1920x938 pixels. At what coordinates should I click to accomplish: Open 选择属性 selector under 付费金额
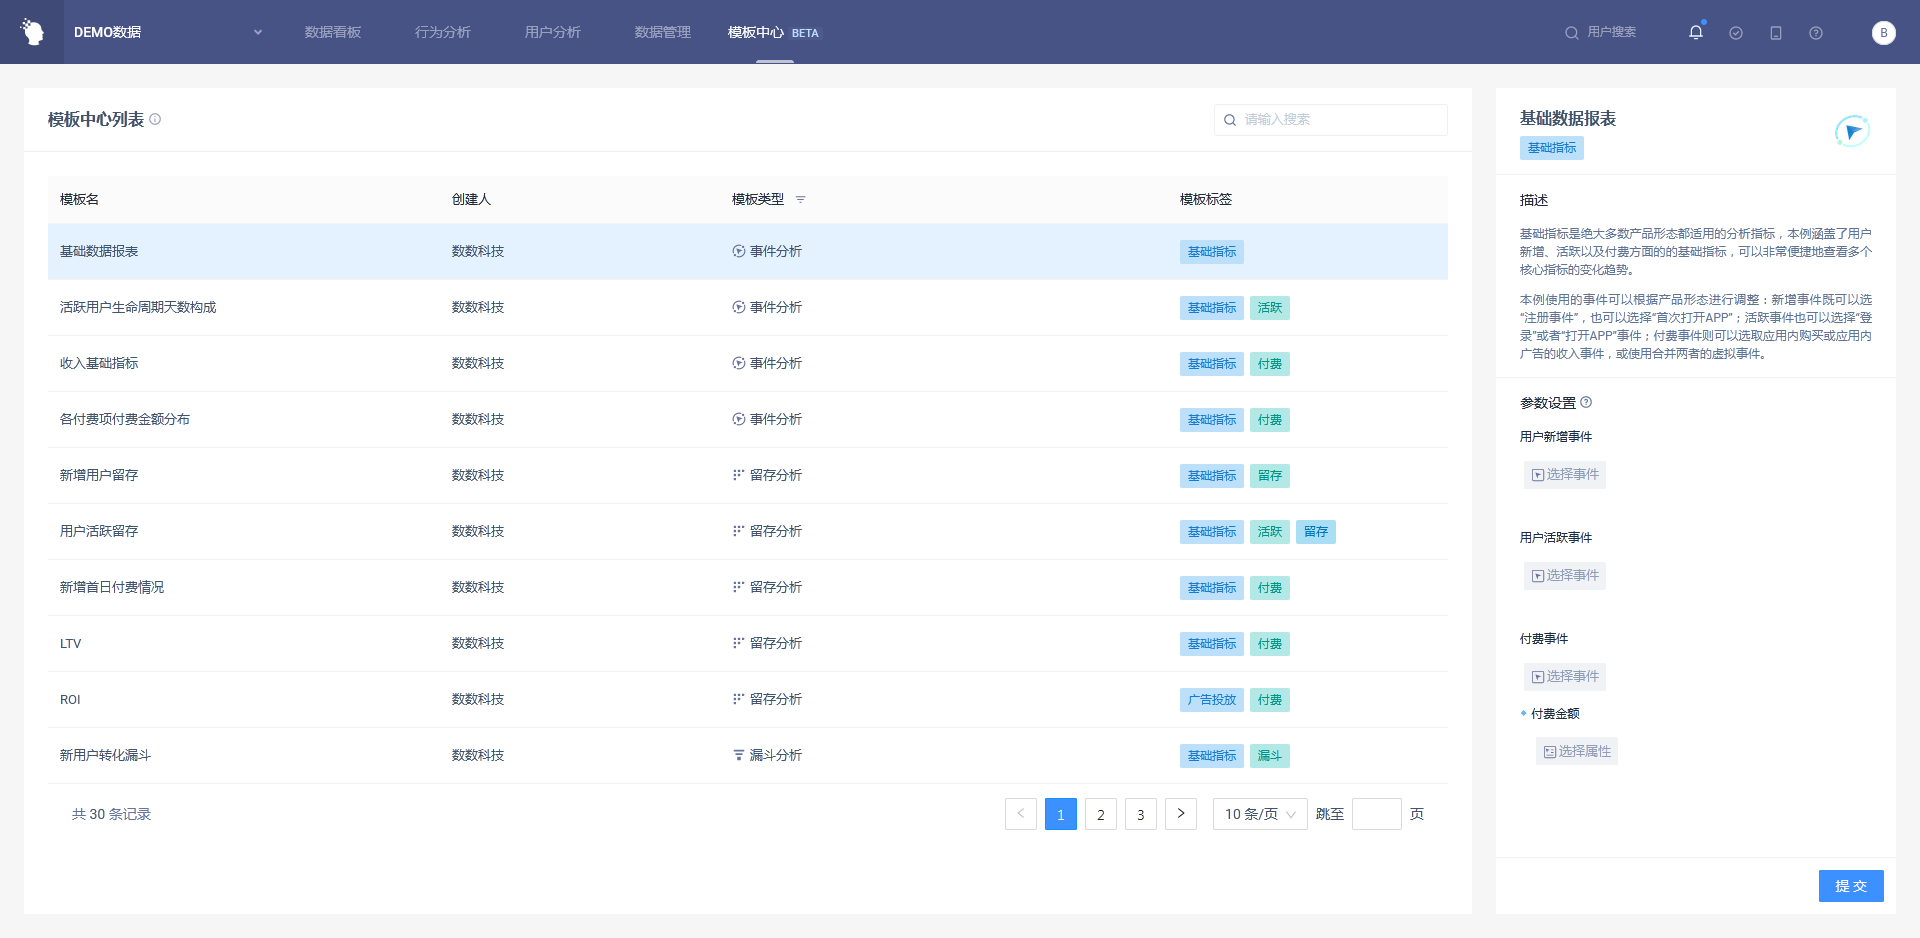click(1577, 752)
